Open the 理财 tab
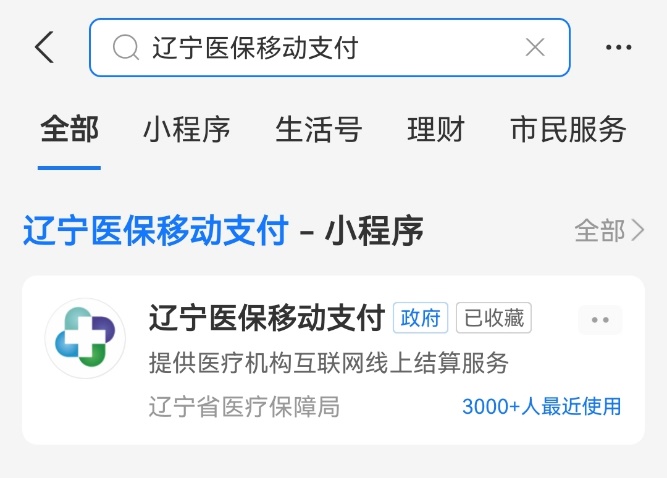The image size is (667, 478). pos(436,129)
